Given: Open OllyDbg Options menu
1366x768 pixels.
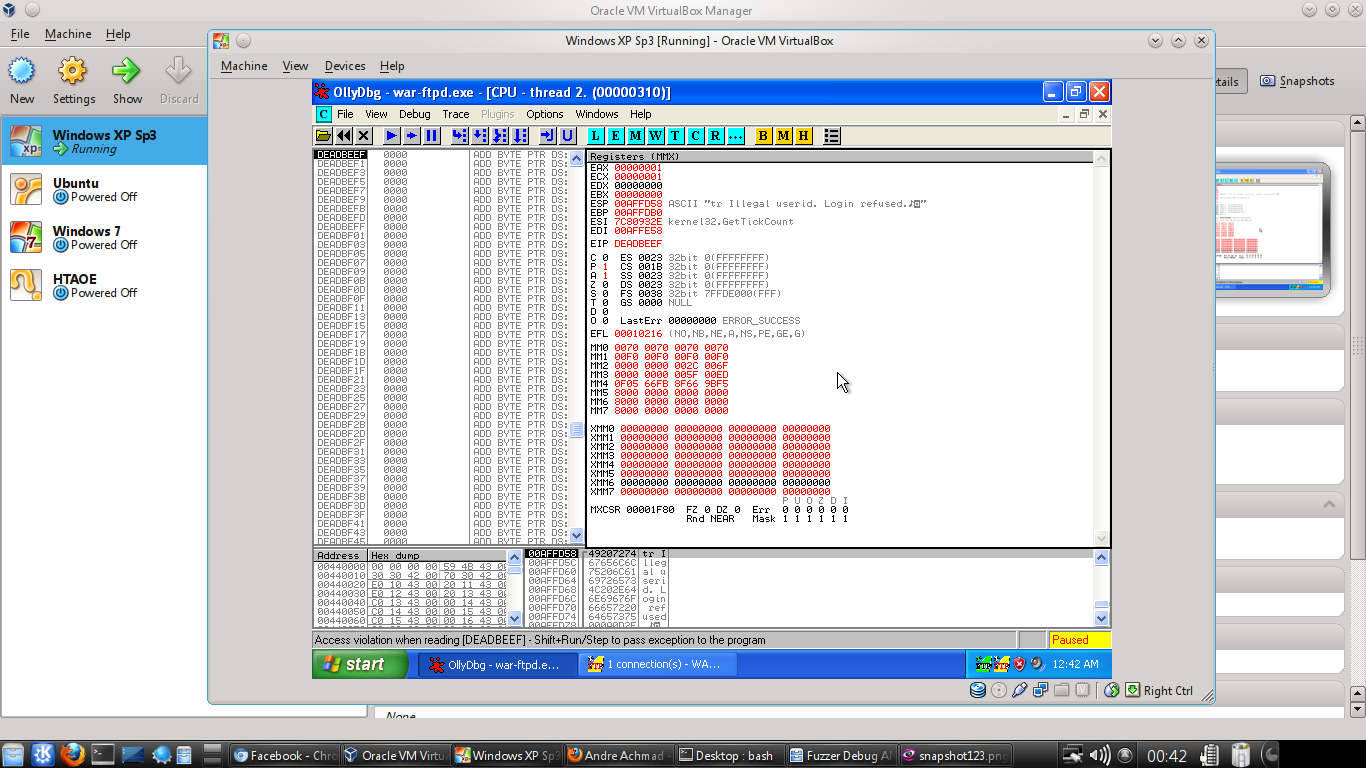Looking at the screenshot, I should tap(545, 114).
